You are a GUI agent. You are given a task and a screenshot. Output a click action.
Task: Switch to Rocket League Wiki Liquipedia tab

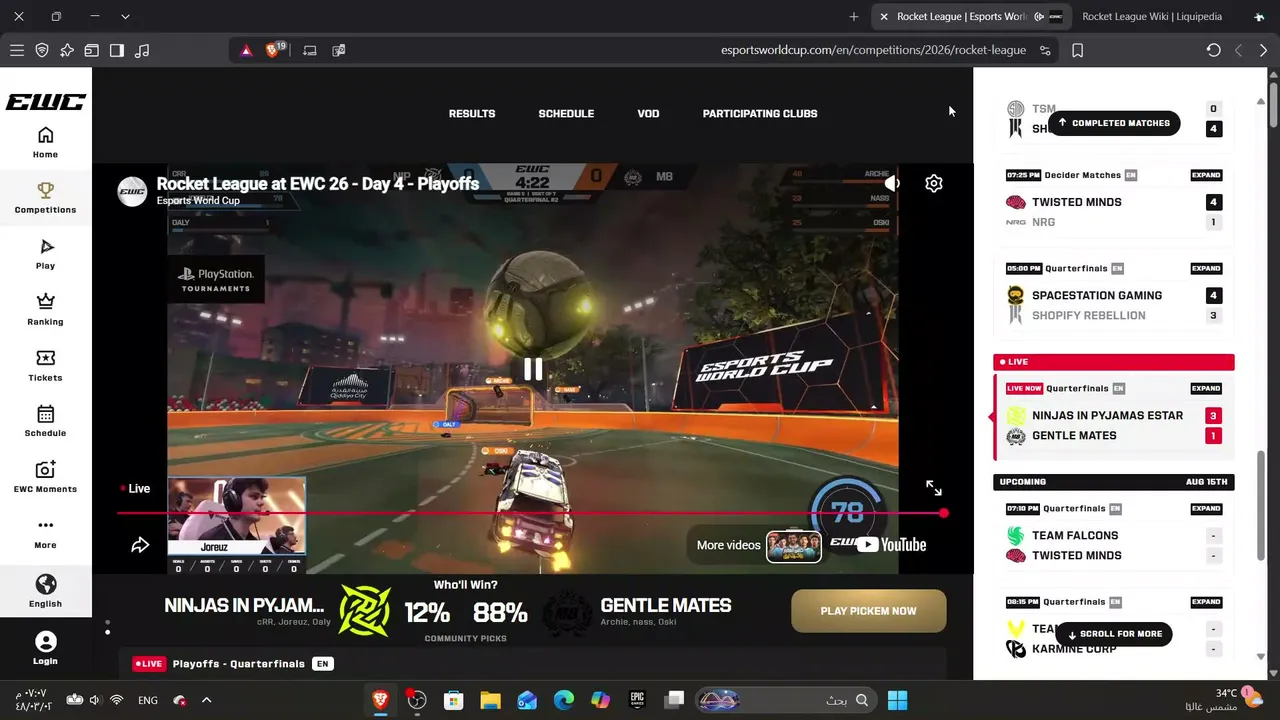pyautogui.click(x=1152, y=17)
